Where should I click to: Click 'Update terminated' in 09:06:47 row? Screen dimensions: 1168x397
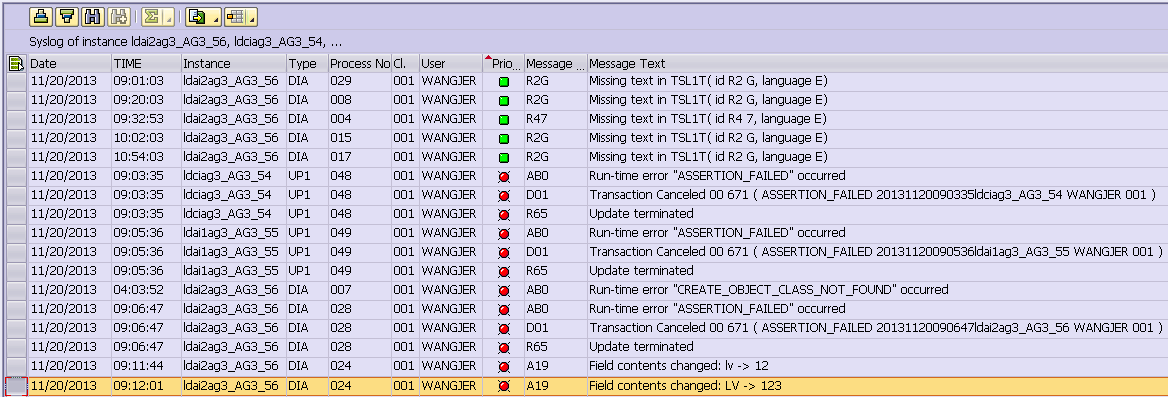(x=641, y=348)
